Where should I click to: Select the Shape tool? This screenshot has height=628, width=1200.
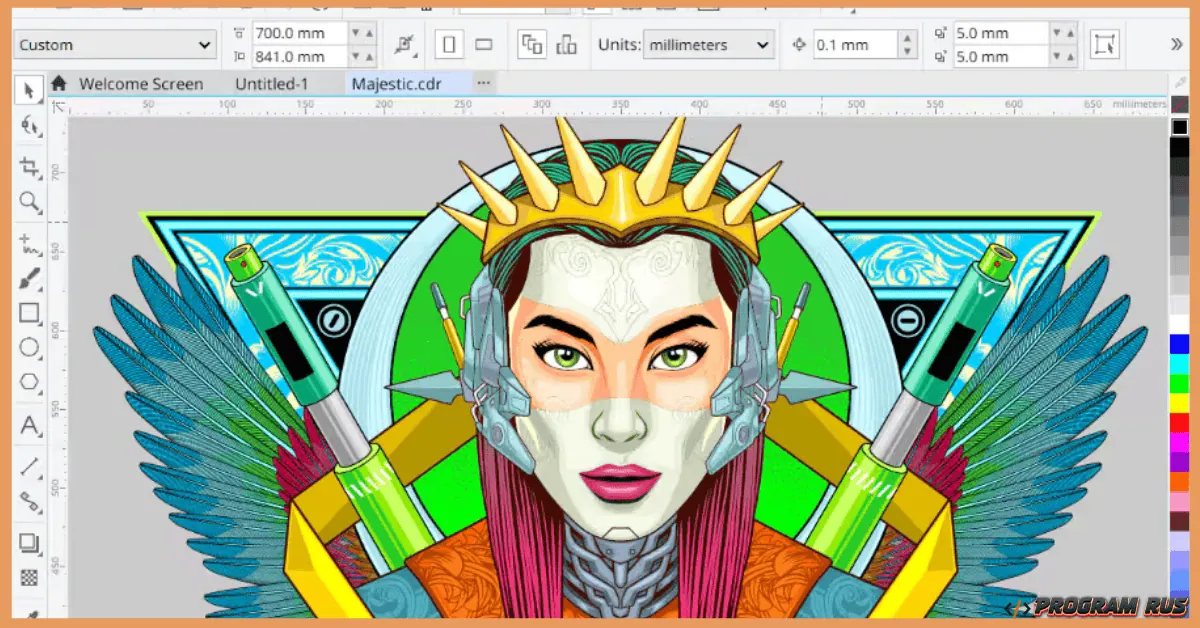30,127
